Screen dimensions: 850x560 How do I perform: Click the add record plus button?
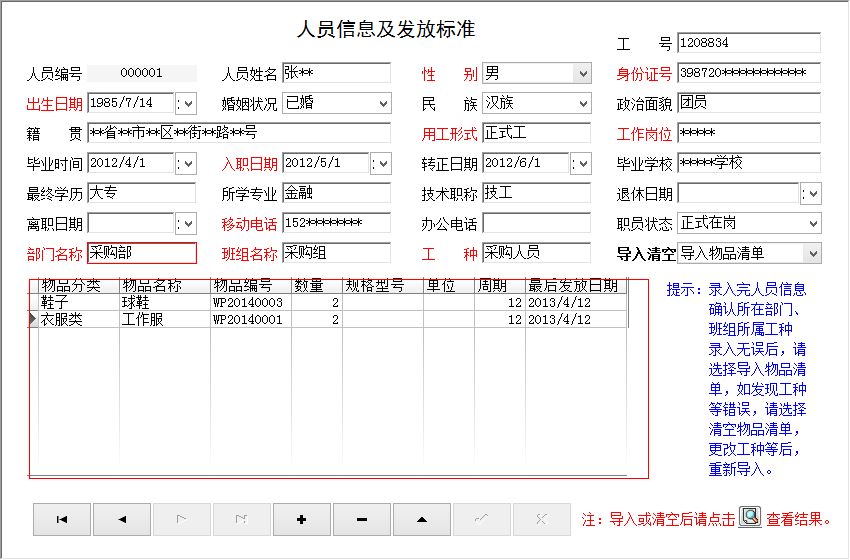pos(301,519)
